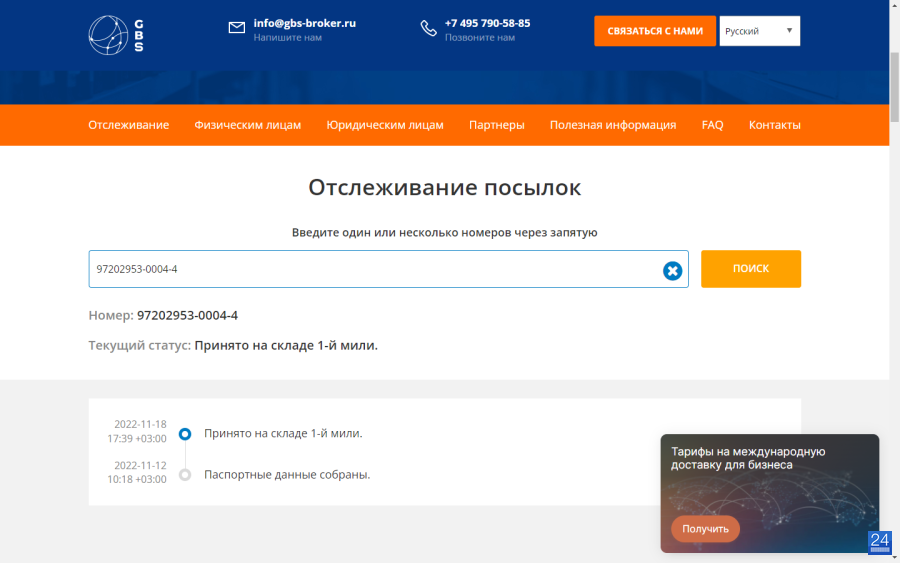Open the Полезная информация menu item
This screenshot has width=900, height=563.
pos(613,125)
